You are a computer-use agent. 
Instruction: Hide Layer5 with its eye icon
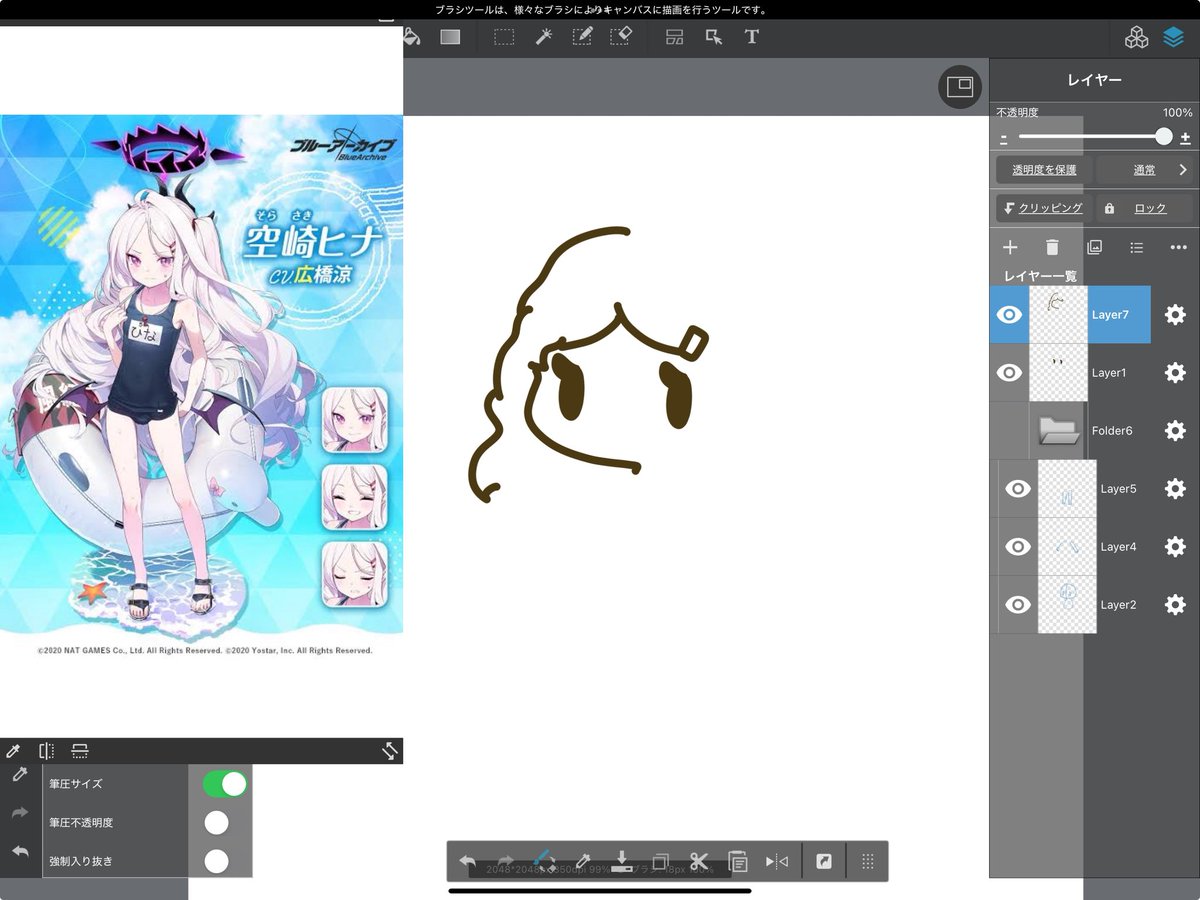pyautogui.click(x=1018, y=489)
